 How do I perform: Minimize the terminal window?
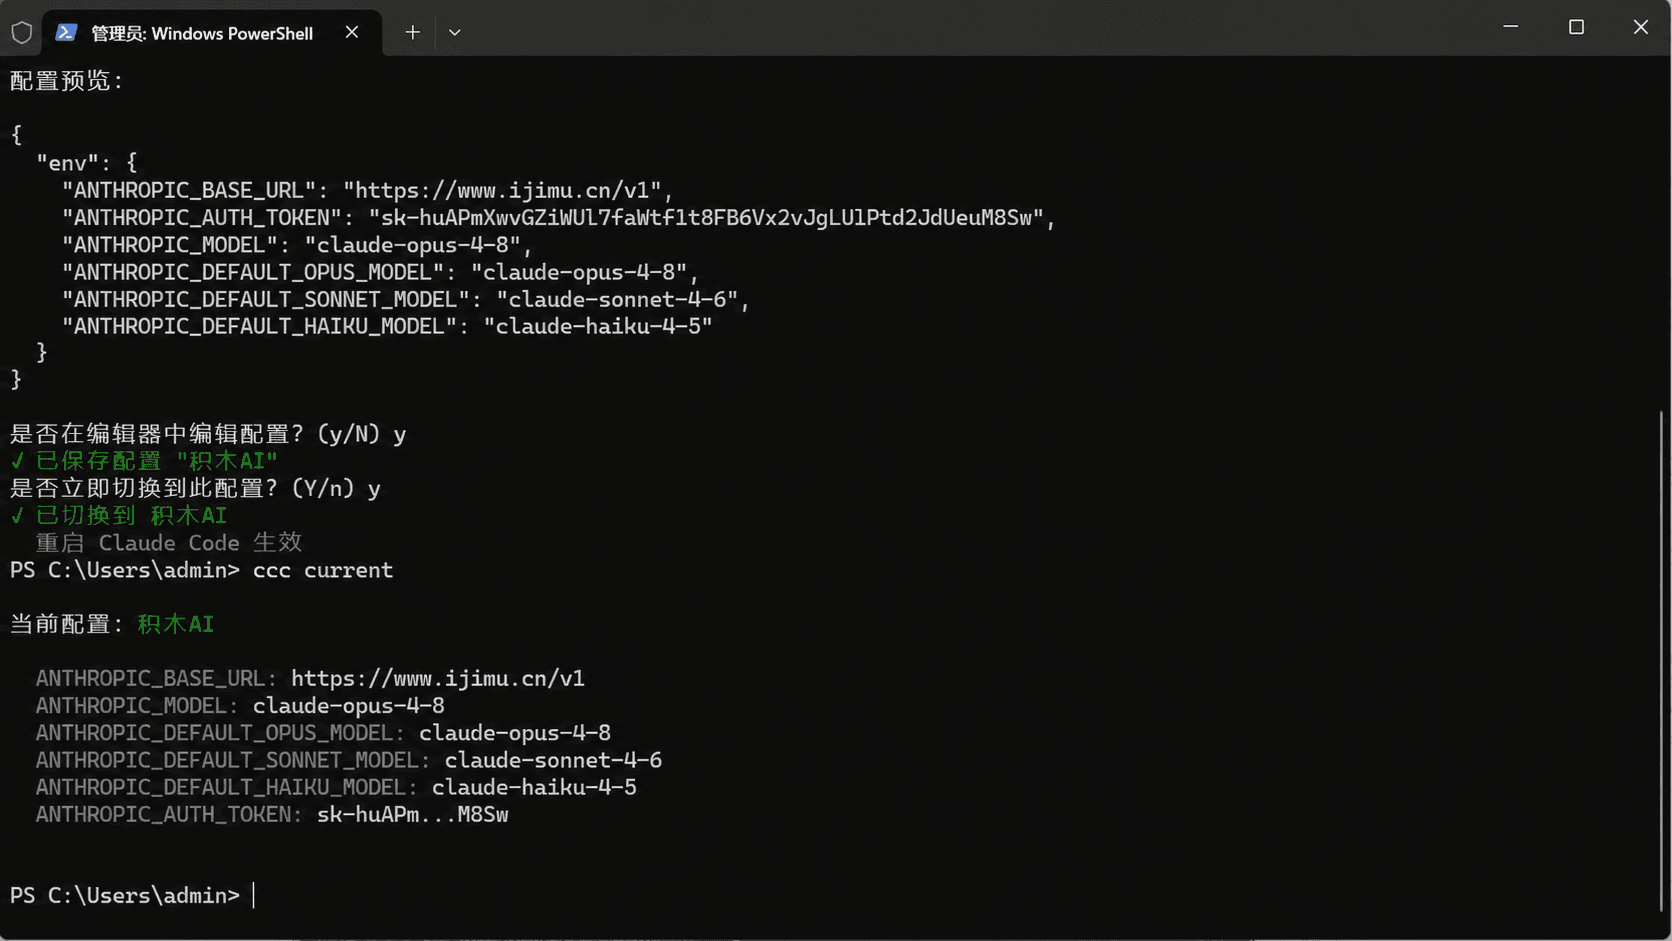[1510, 27]
